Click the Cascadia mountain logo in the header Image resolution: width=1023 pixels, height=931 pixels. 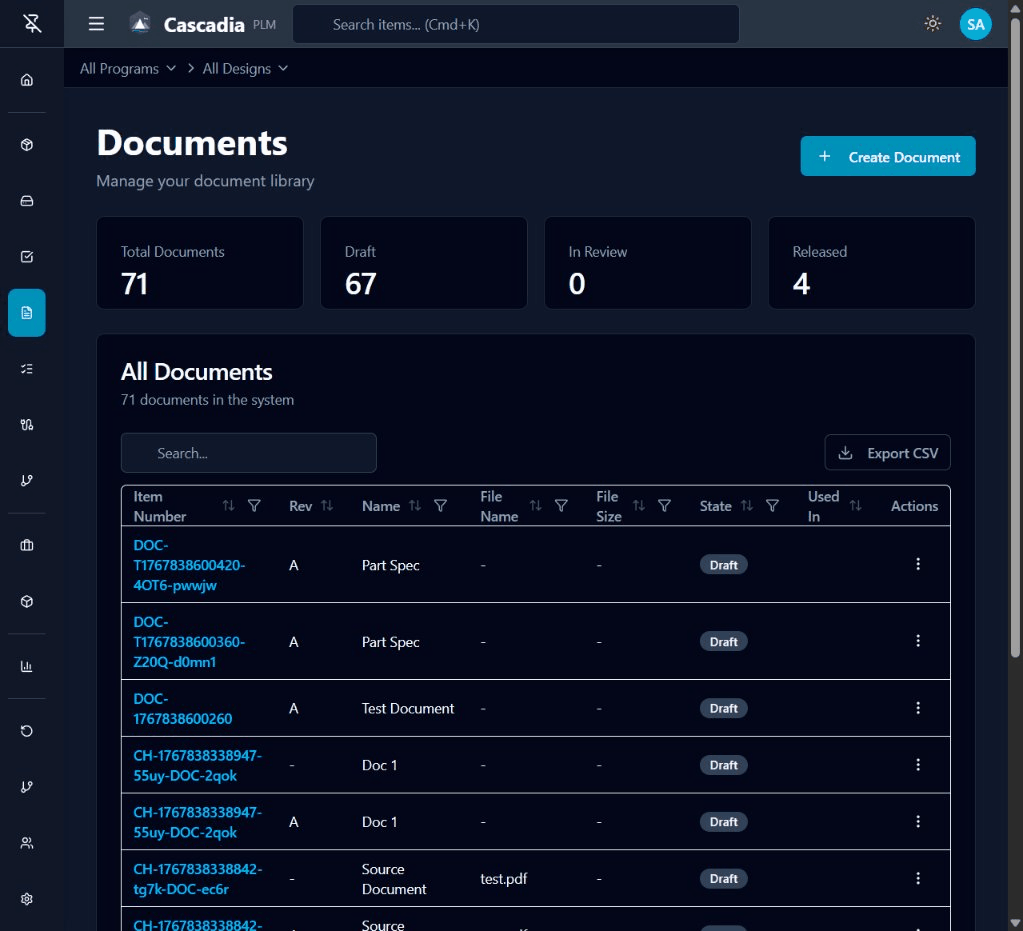[139, 23]
